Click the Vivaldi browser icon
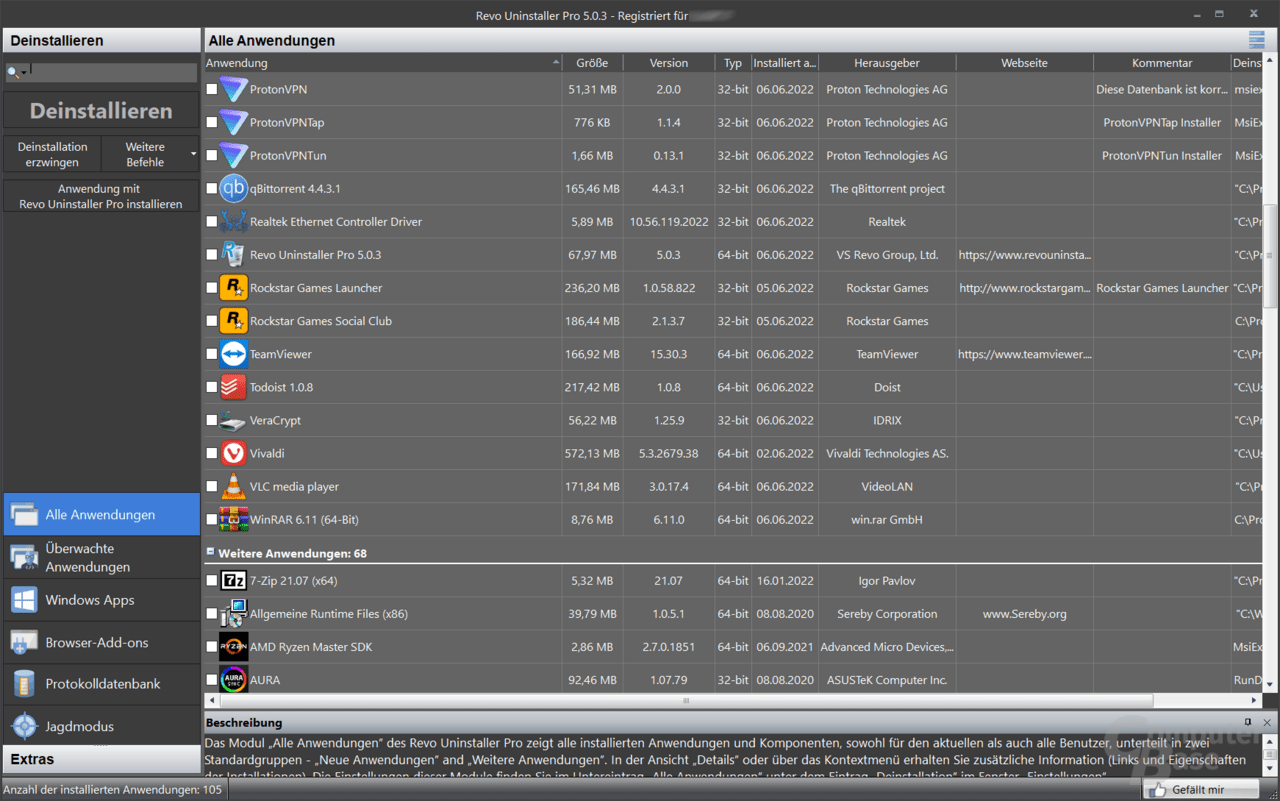This screenshot has height=801, width=1280. [233, 453]
